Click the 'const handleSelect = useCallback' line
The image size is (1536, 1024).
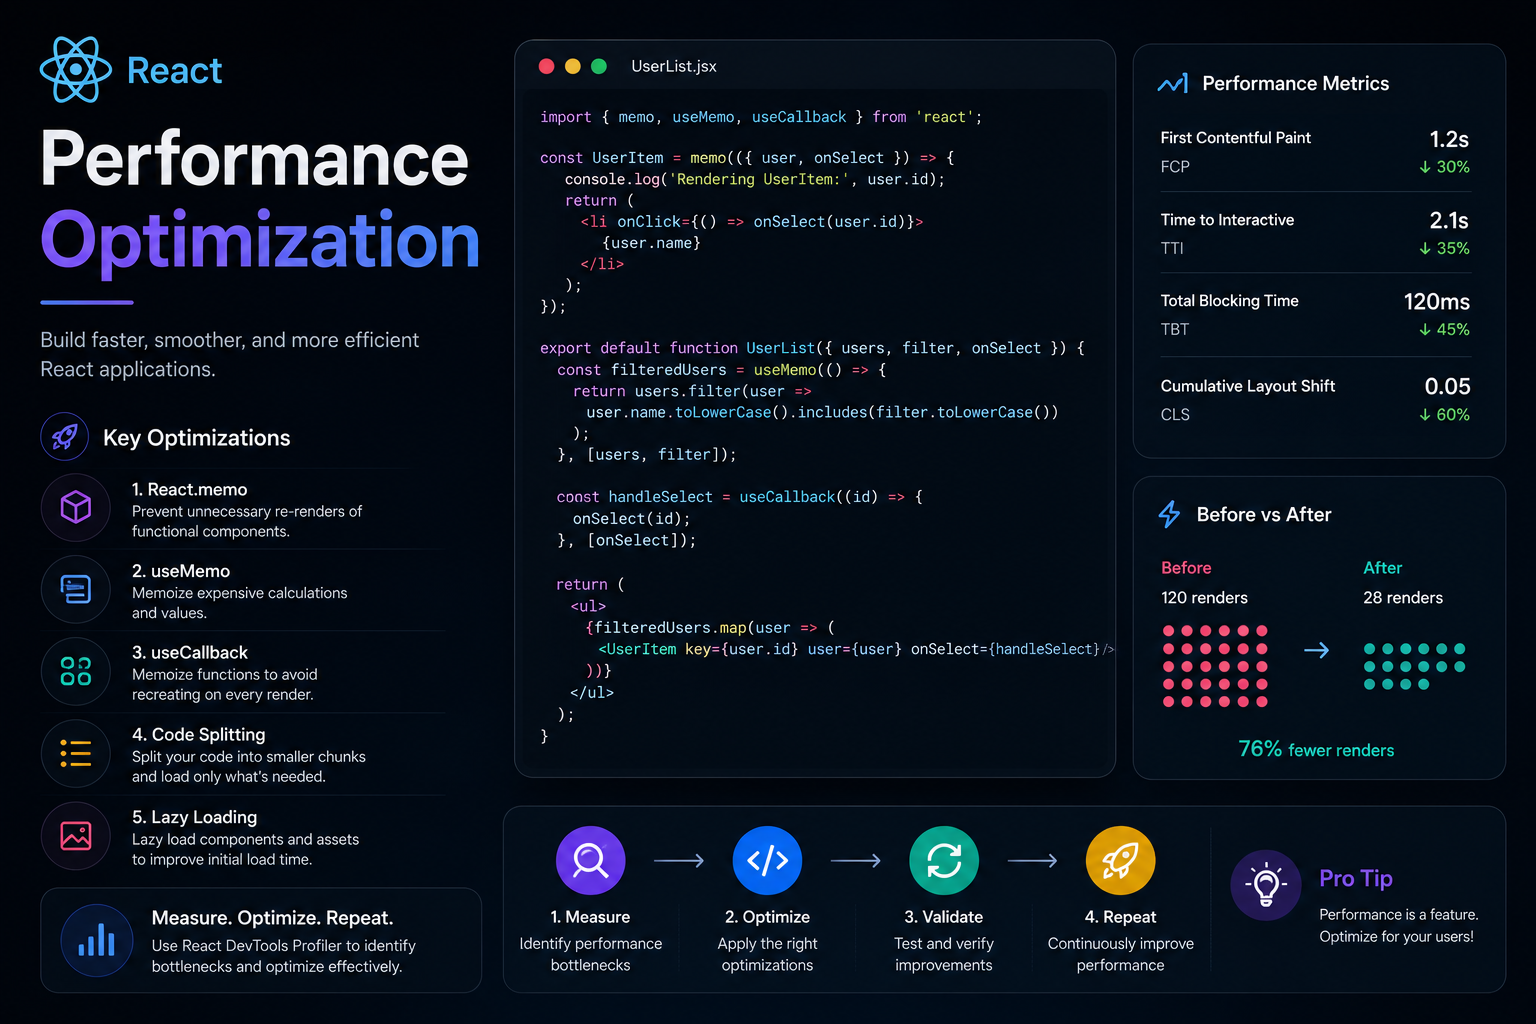pos(740,497)
